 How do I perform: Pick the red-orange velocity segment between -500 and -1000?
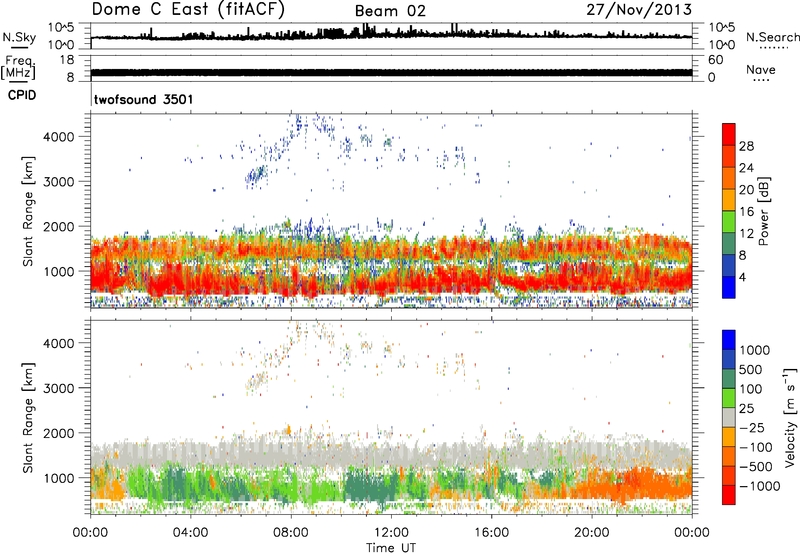click(x=729, y=475)
